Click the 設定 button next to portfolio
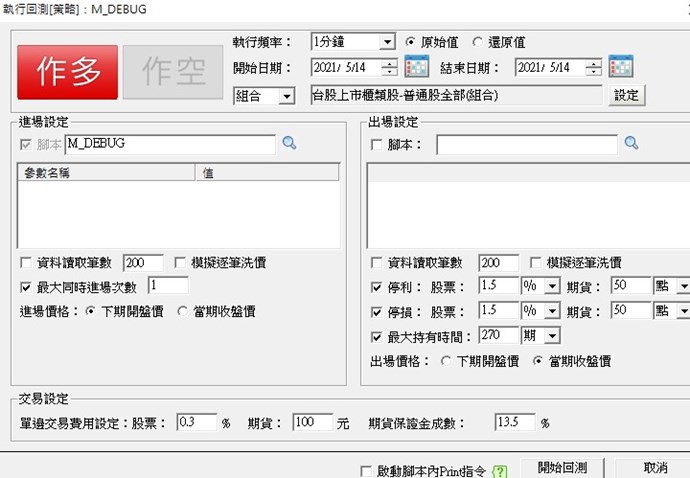Image resolution: width=690 pixels, height=478 pixels. click(626, 96)
